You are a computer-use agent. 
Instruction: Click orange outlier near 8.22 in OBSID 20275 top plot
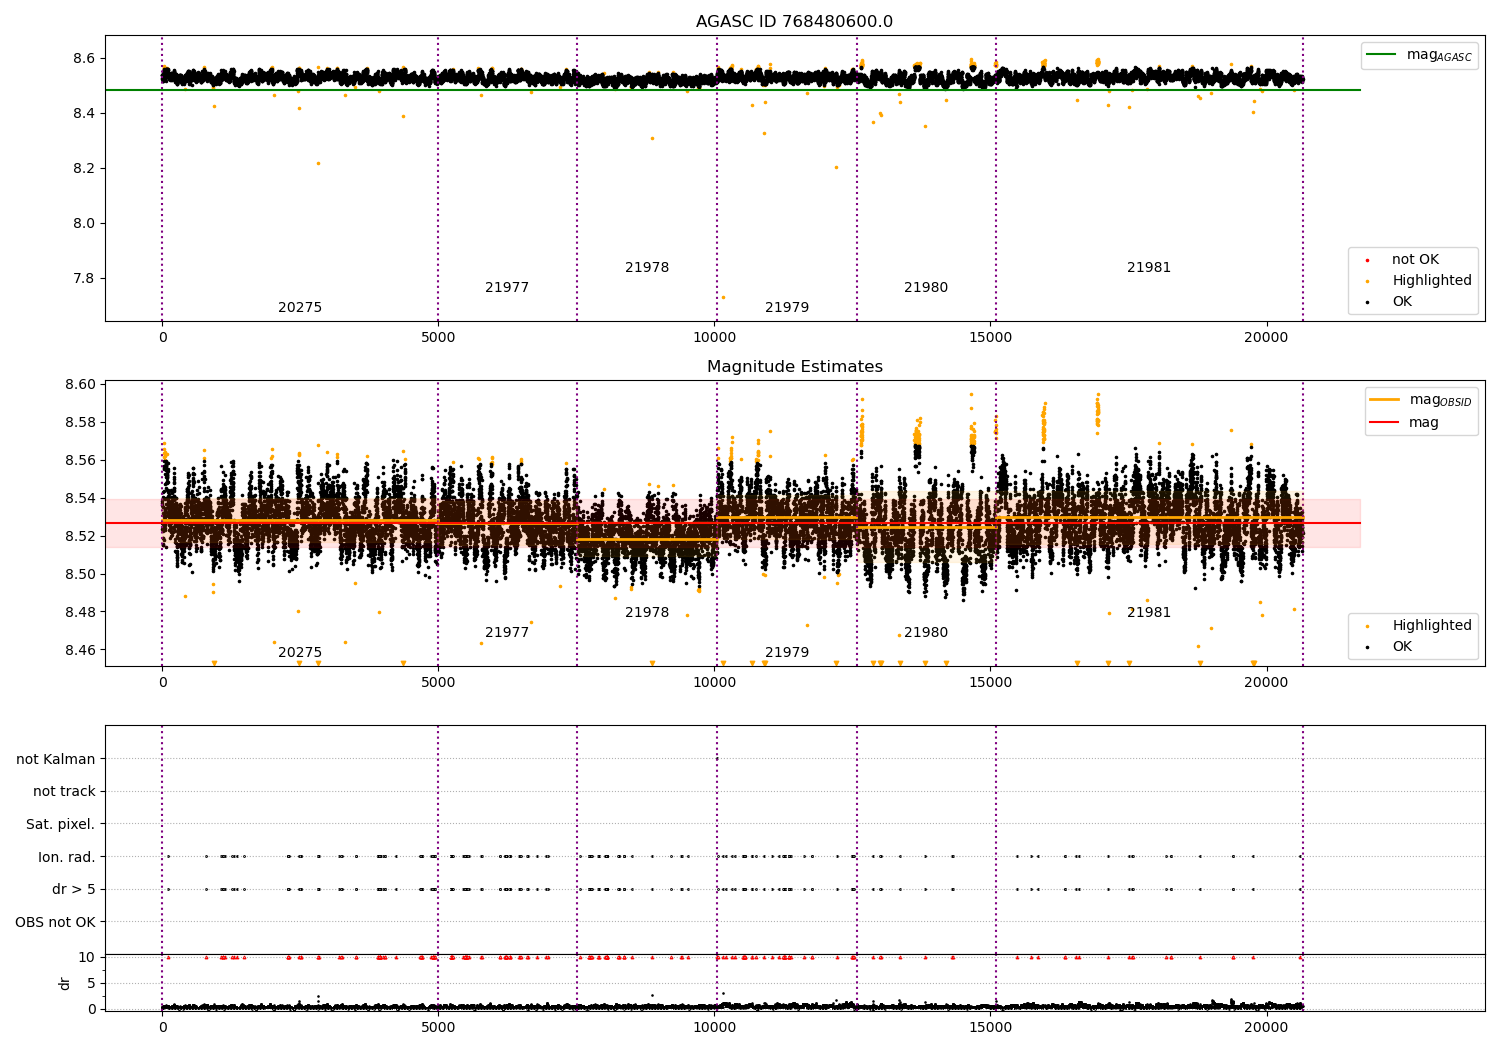click(x=318, y=163)
